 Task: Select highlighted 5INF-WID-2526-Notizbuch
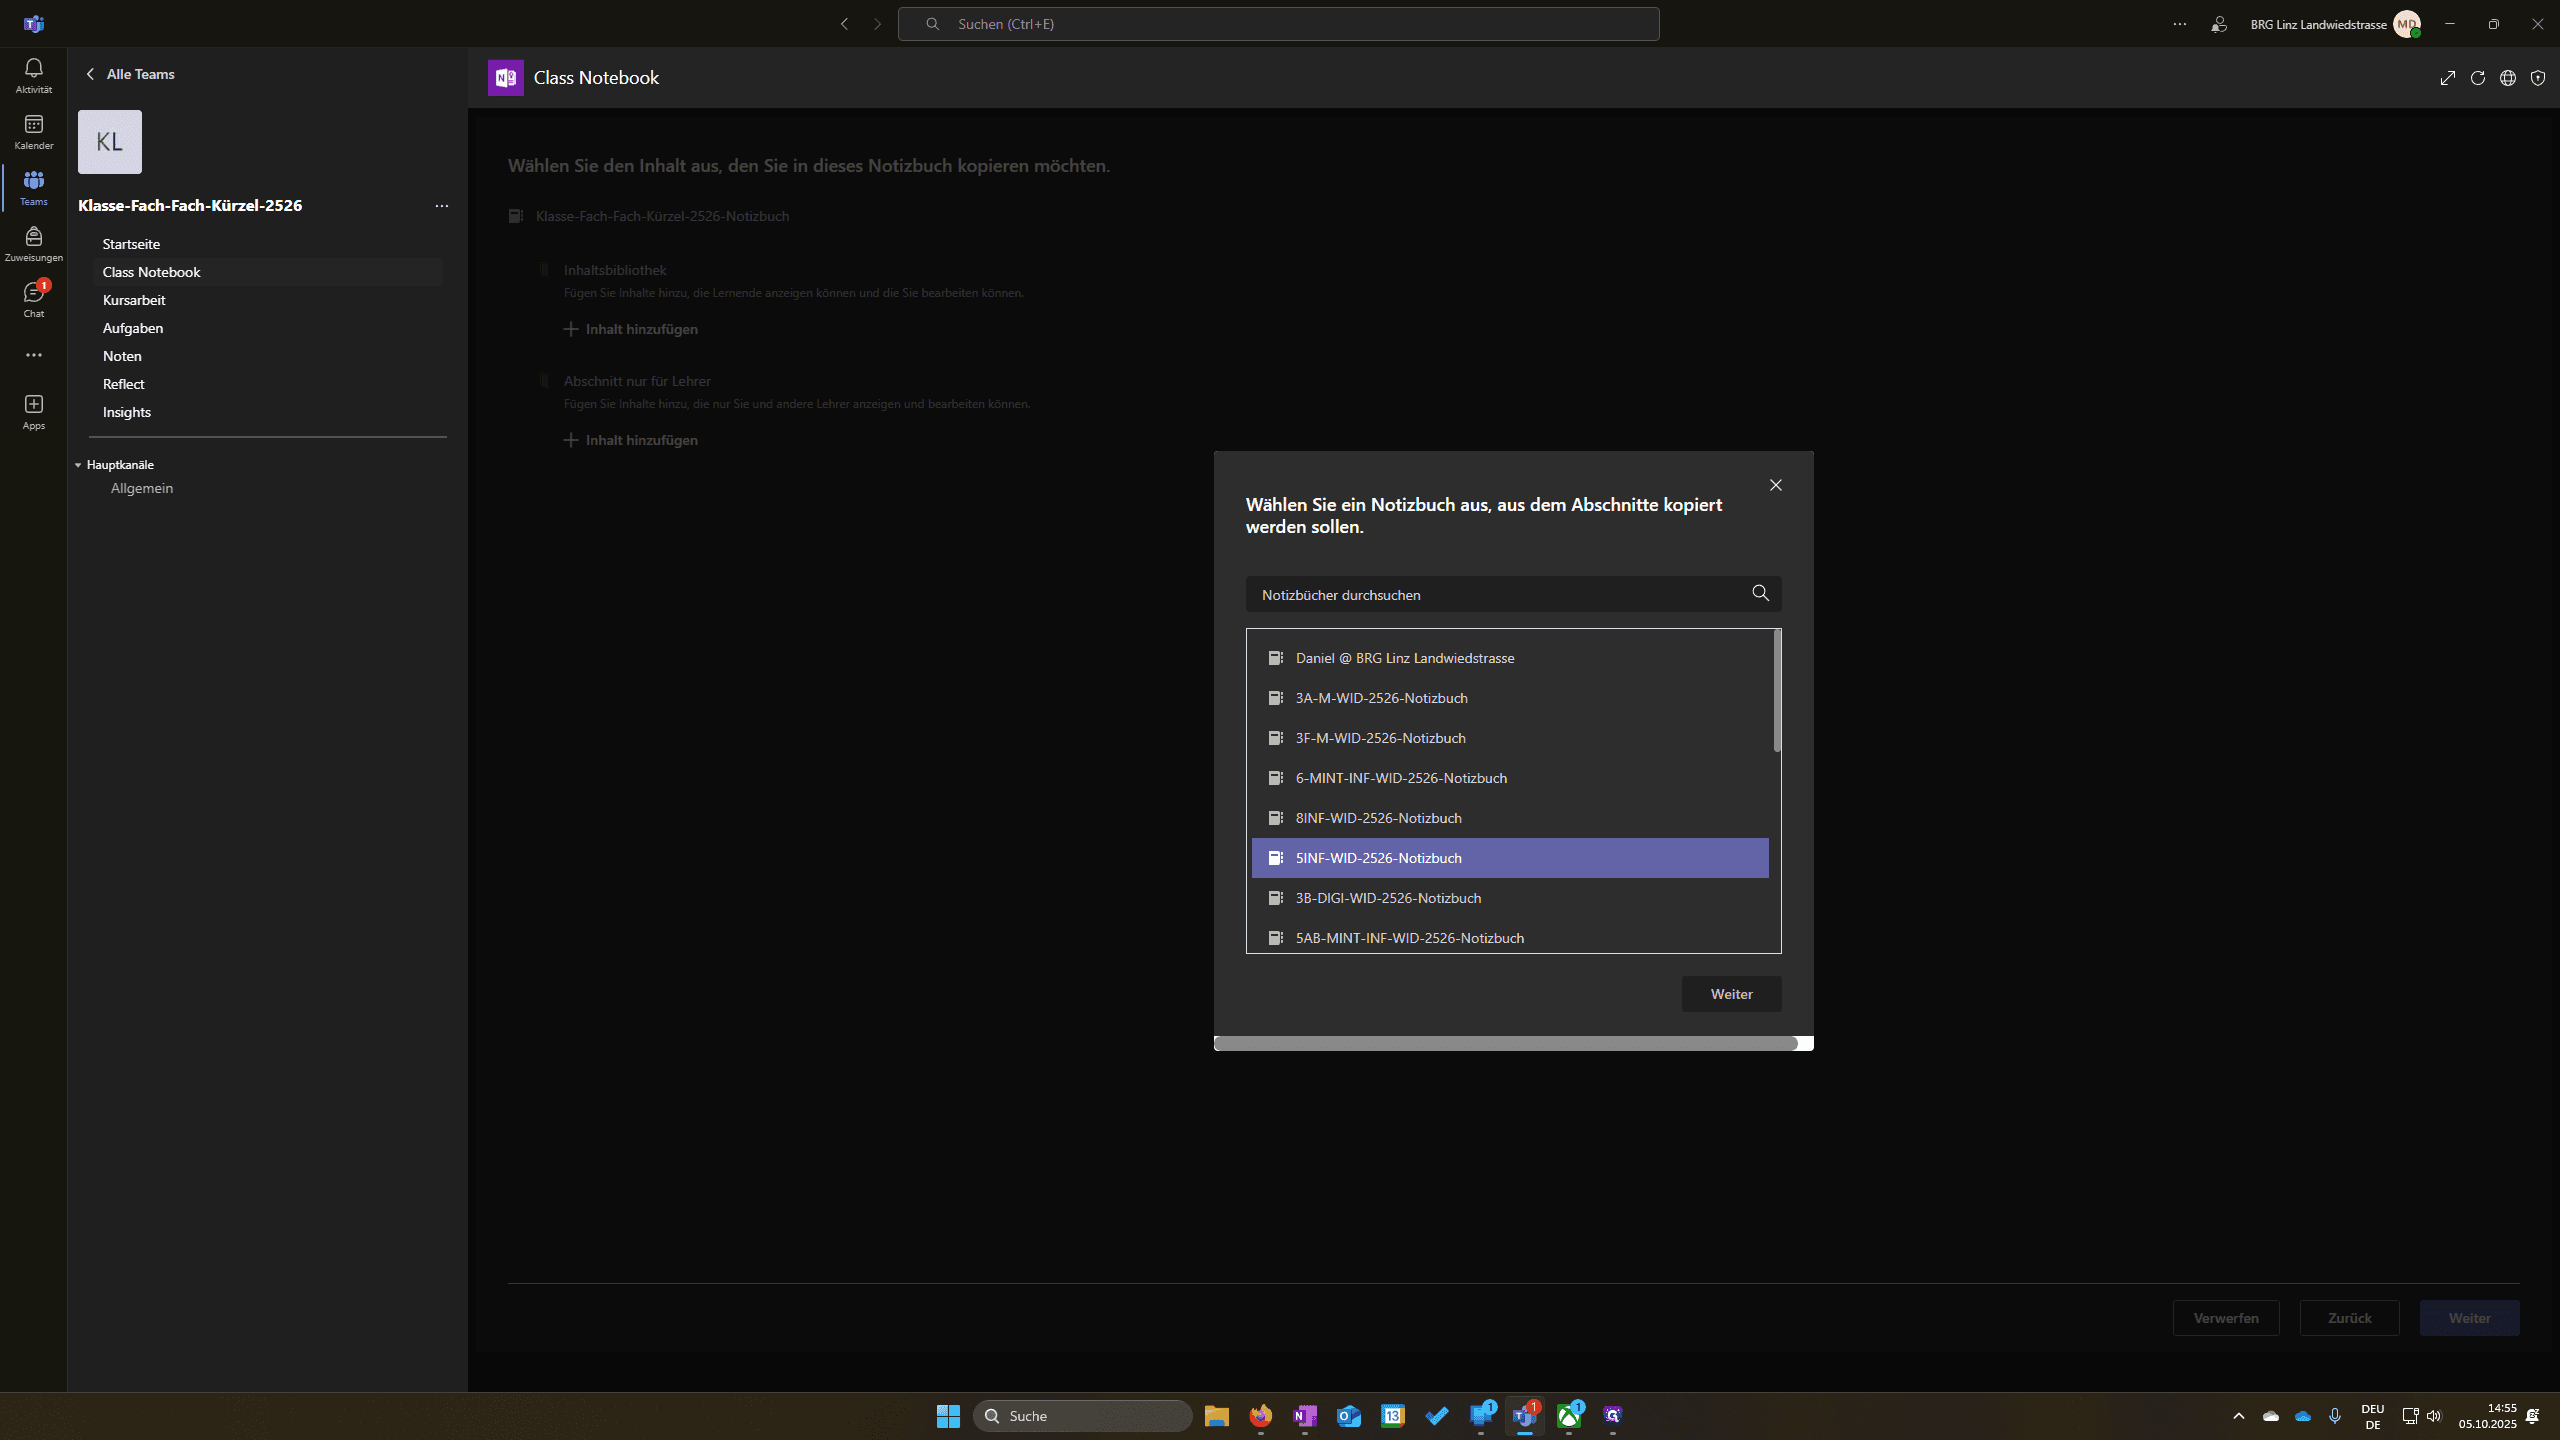(1510, 858)
